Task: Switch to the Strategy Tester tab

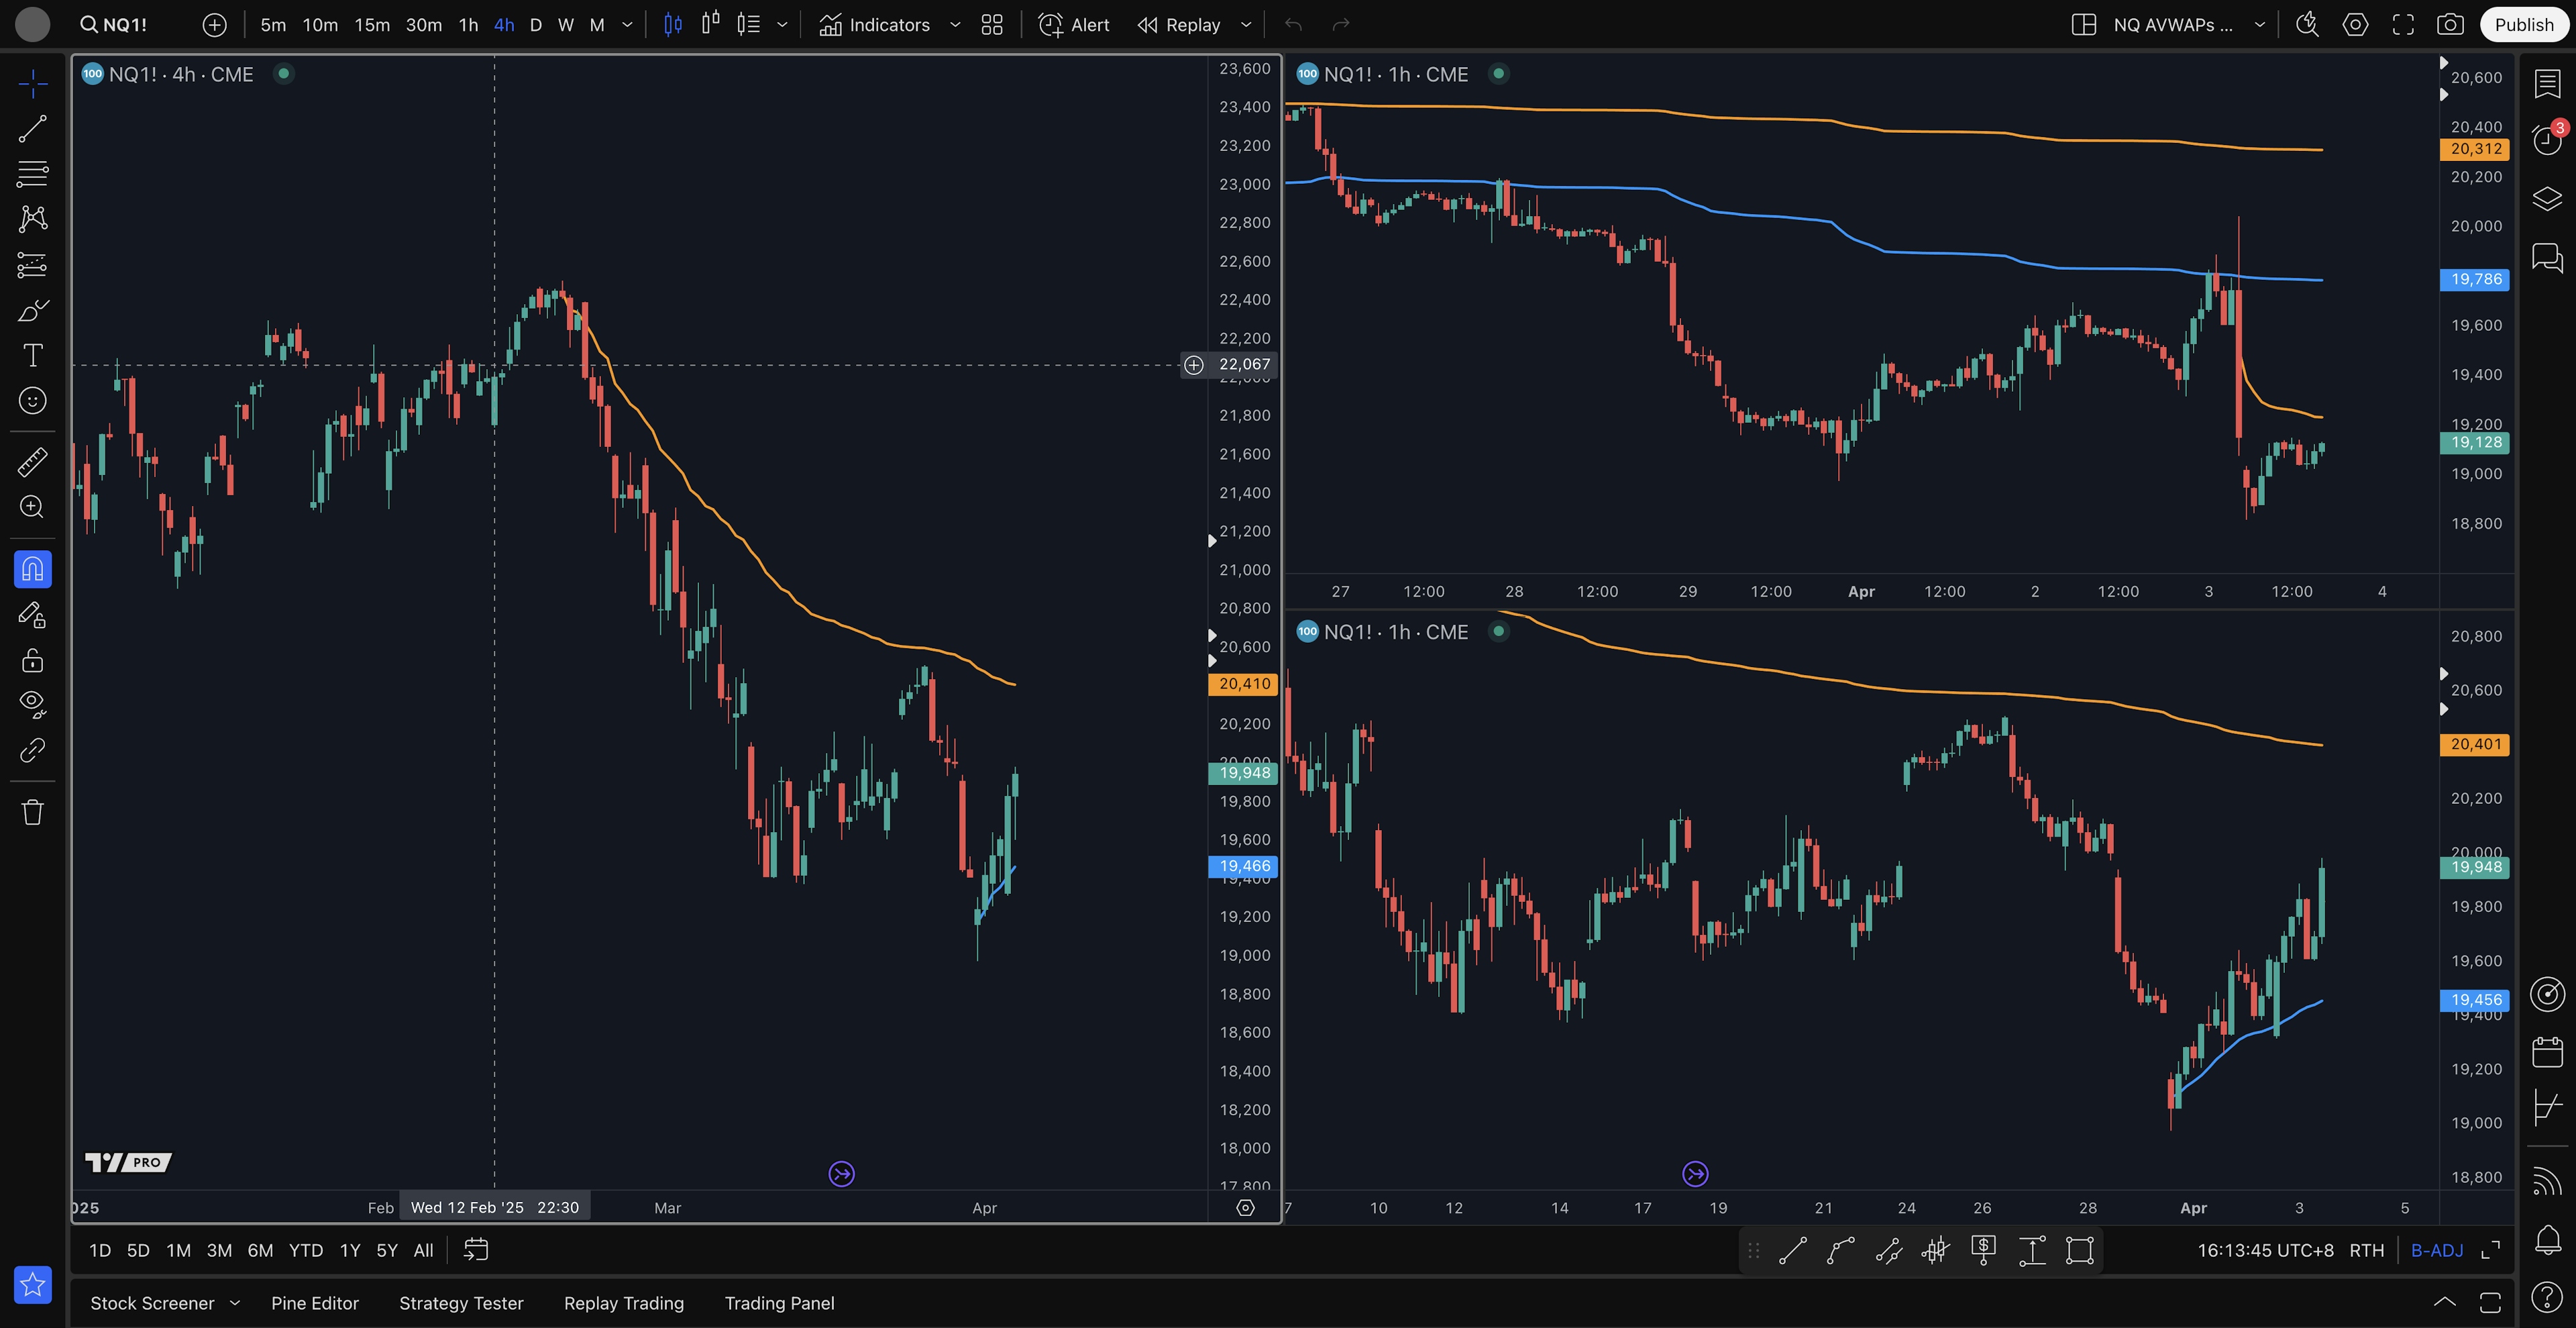Action: (461, 1303)
